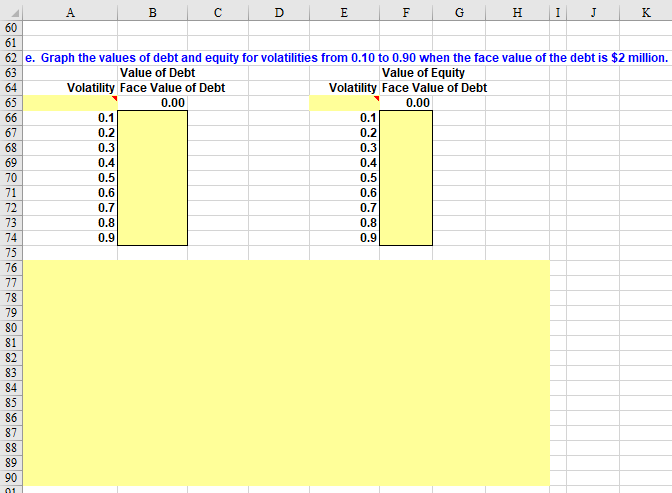Select column I header
This screenshot has height=493, width=672.
pyautogui.click(x=558, y=13)
